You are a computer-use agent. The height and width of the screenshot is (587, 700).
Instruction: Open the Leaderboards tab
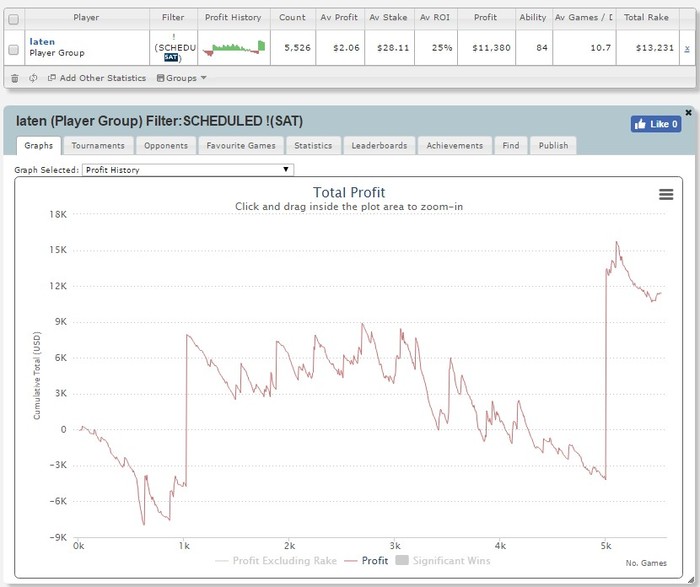pos(379,146)
